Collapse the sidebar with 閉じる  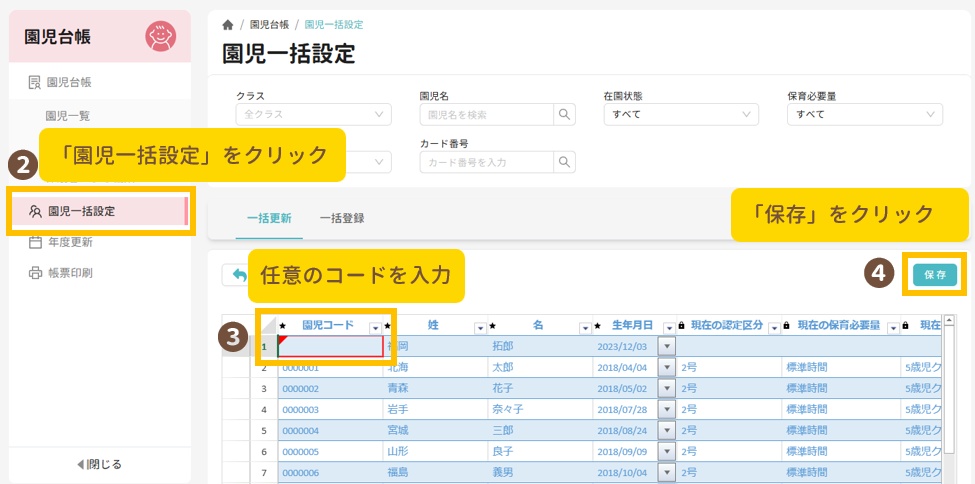pyautogui.click(x=99, y=464)
